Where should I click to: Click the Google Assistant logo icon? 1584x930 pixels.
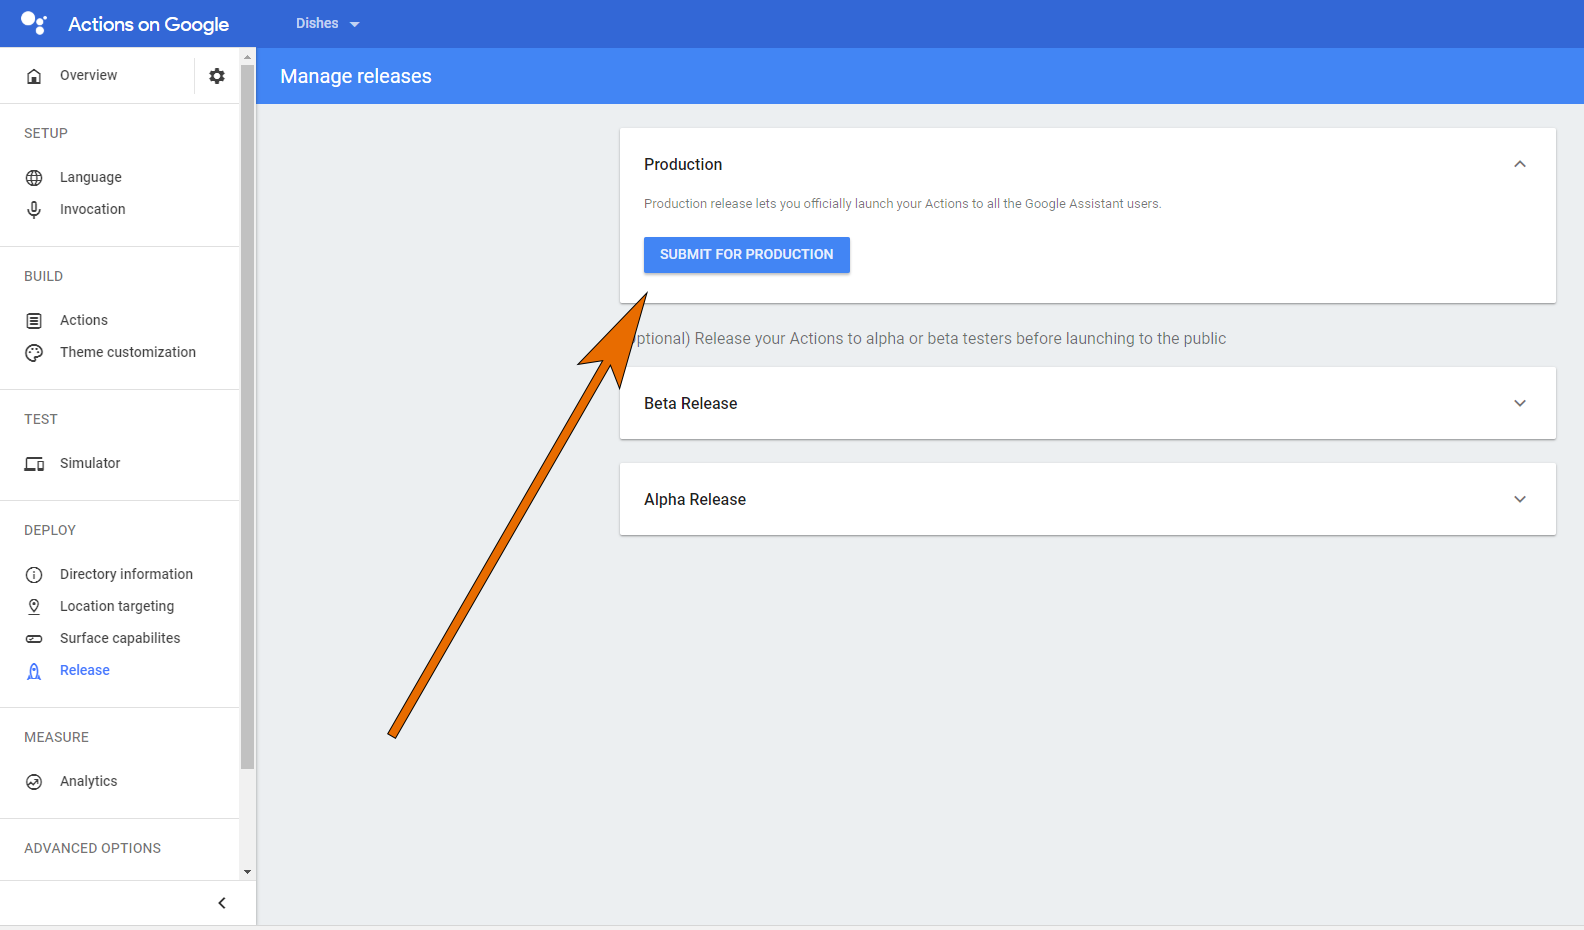pos(34,23)
